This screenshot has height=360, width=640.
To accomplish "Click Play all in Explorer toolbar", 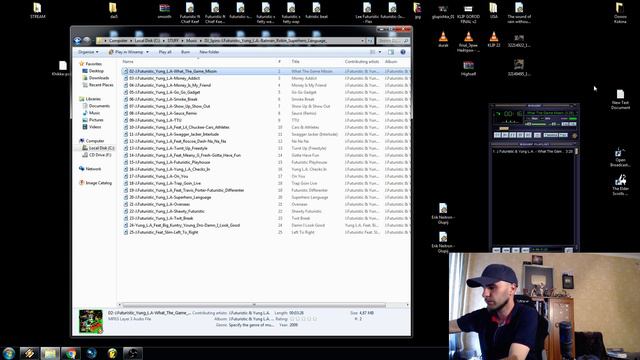I will (165, 52).
